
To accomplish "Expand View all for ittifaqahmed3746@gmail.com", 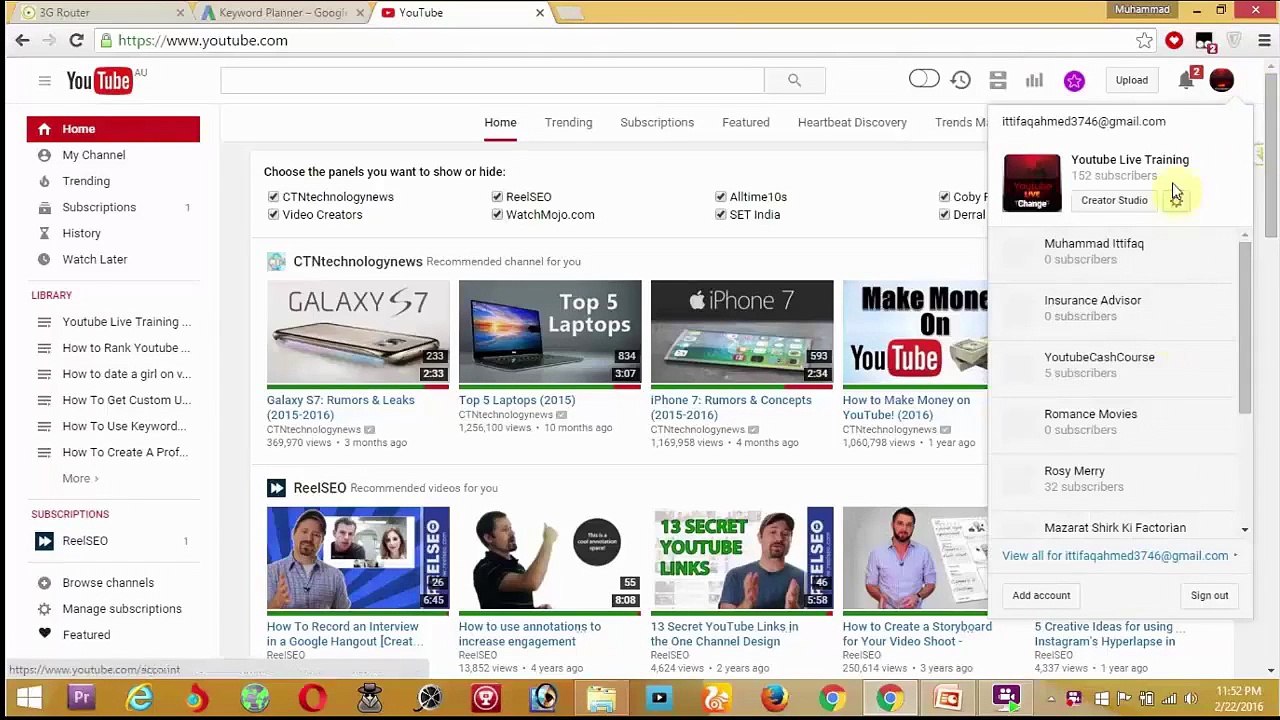I will (1119, 556).
